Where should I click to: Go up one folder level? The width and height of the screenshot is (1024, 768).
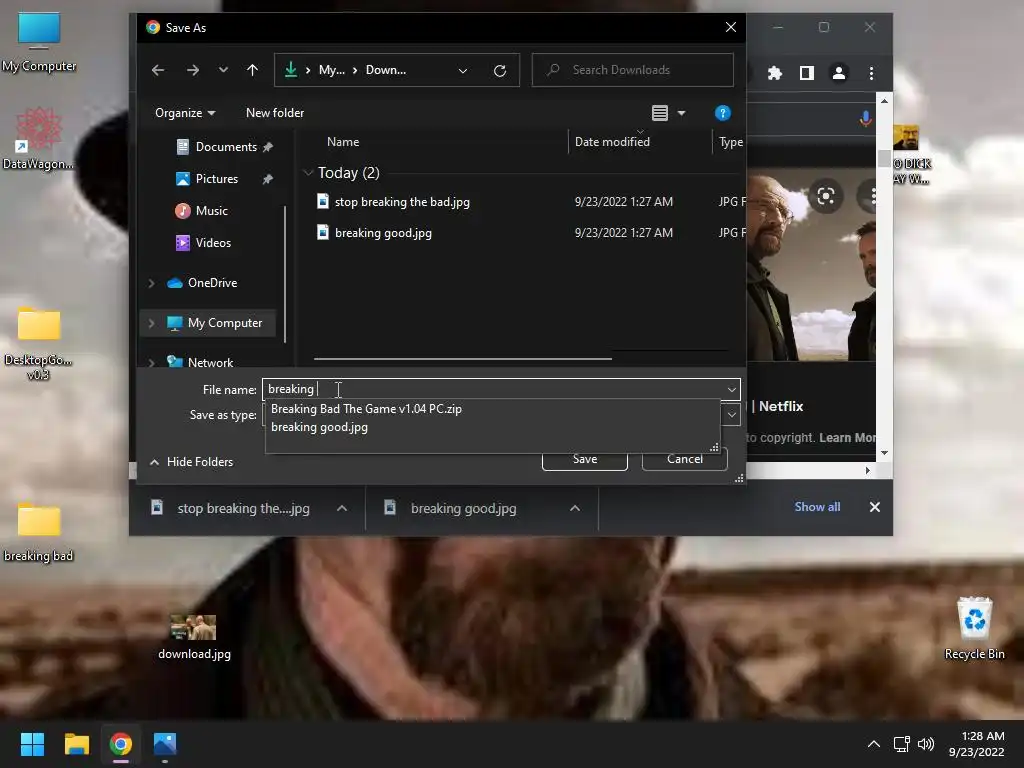coord(253,70)
